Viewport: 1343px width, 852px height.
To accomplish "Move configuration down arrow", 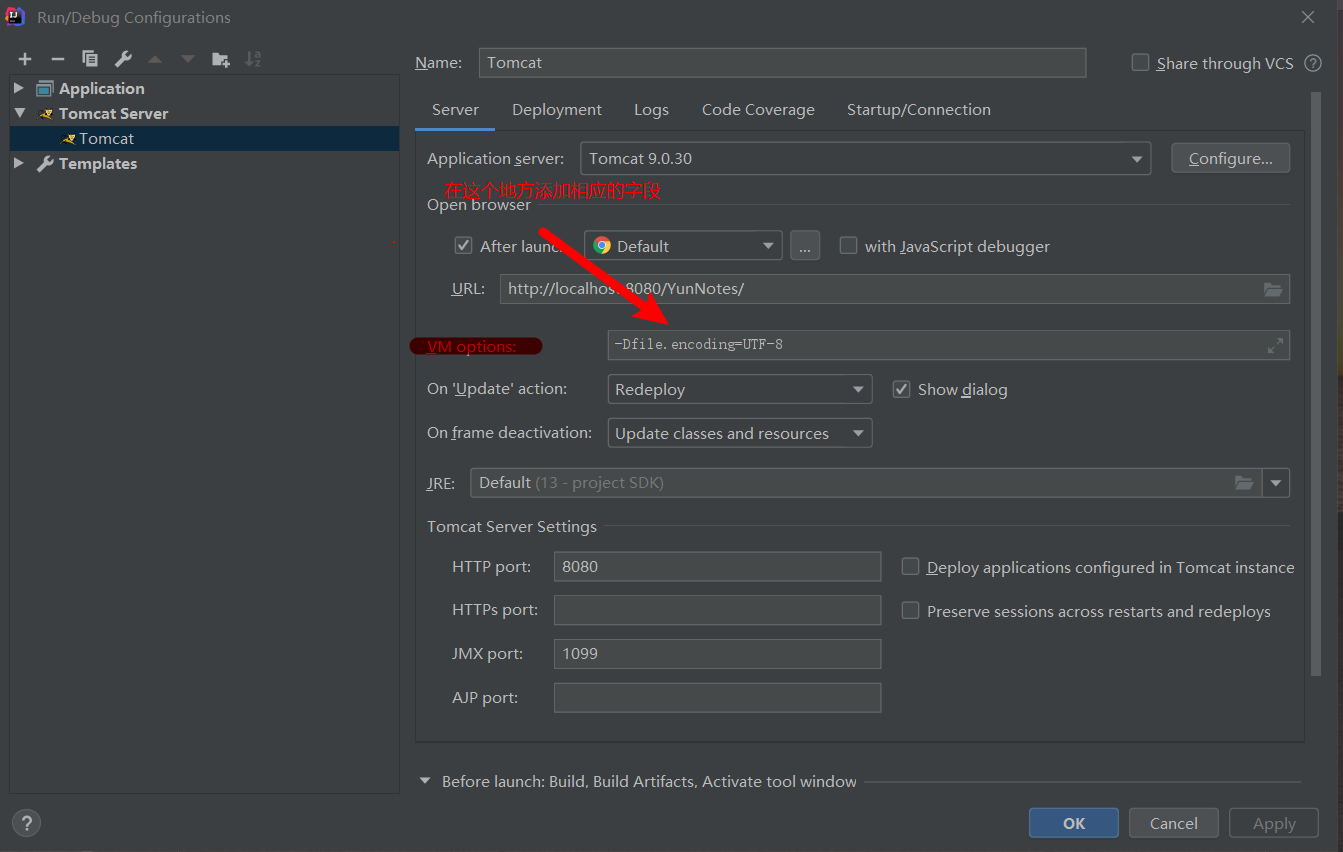I will click(x=188, y=59).
